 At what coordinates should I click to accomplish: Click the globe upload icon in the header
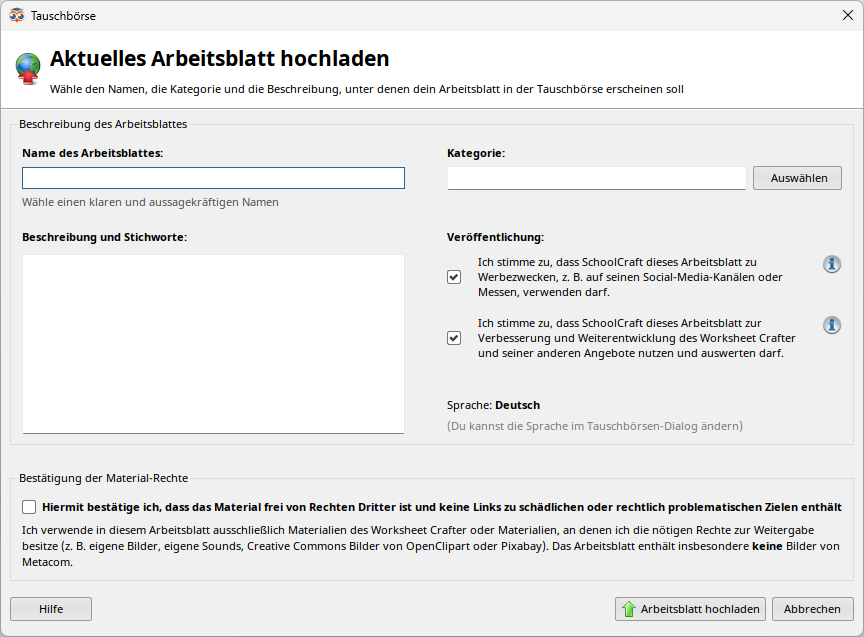coord(28,65)
